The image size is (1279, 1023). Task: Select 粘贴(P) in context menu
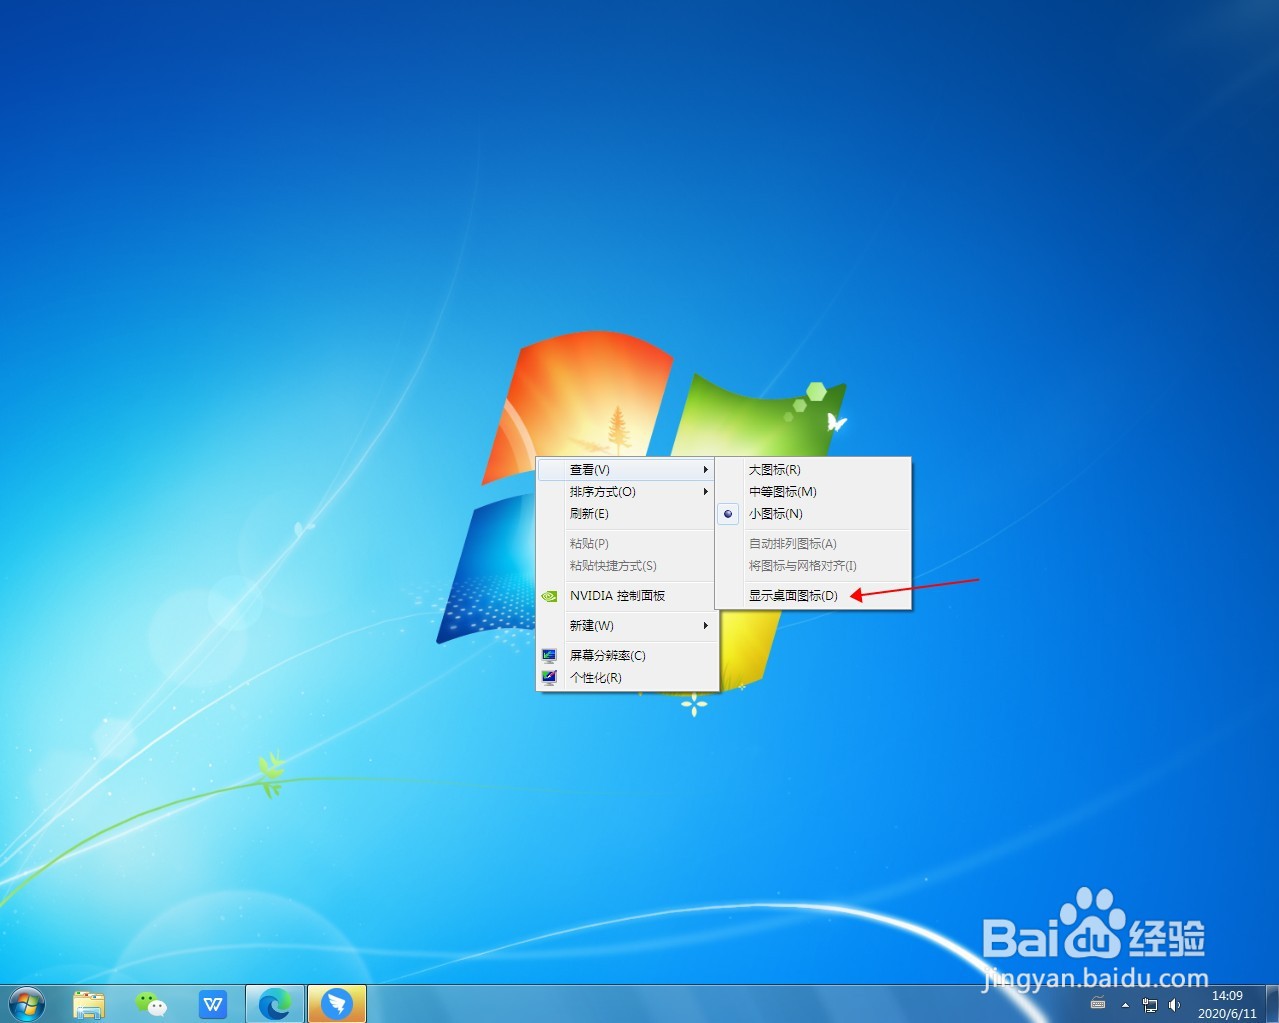tap(627, 544)
